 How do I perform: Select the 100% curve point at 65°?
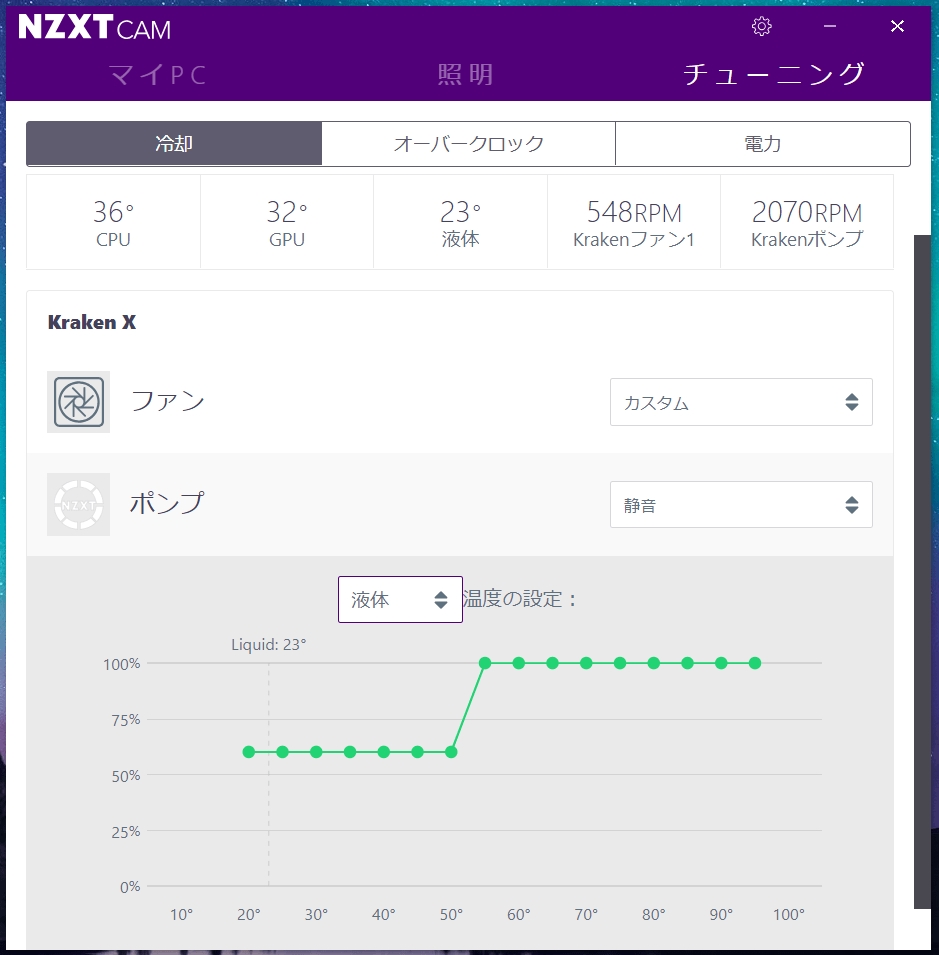pos(552,663)
